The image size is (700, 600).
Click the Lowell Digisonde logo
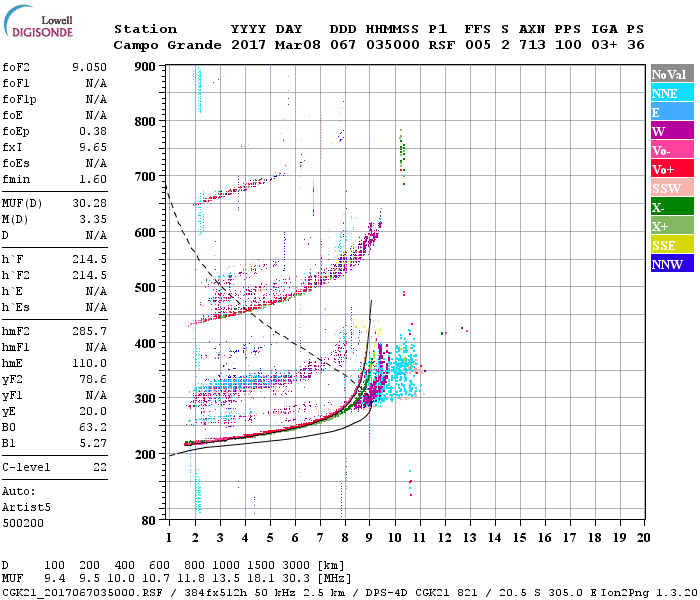(x=38, y=22)
